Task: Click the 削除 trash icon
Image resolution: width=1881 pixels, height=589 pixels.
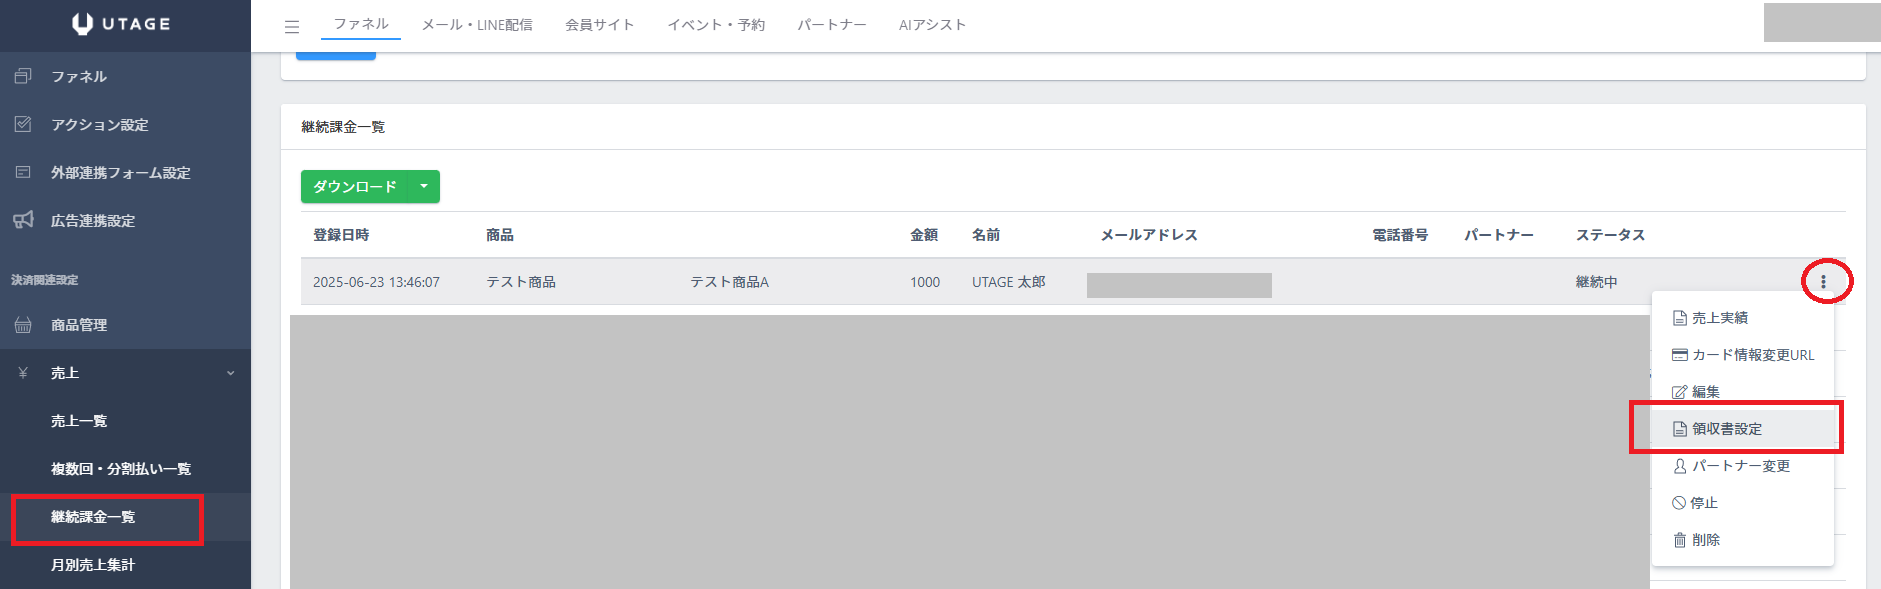Action: 1680,540
